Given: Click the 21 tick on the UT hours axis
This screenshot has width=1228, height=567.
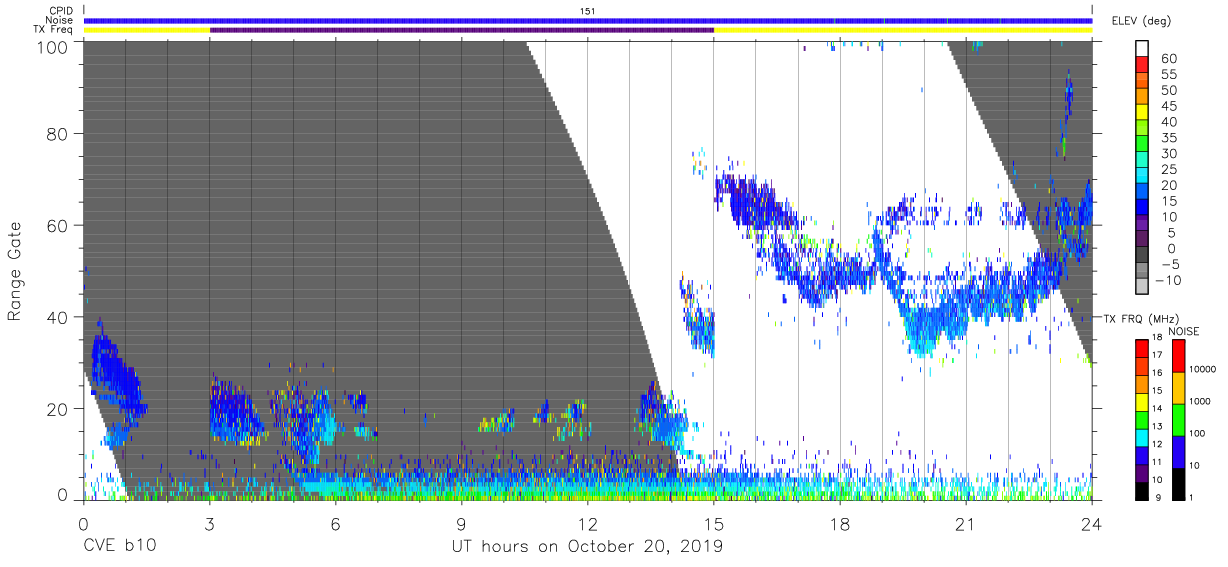Looking at the screenshot, I should [x=966, y=523].
